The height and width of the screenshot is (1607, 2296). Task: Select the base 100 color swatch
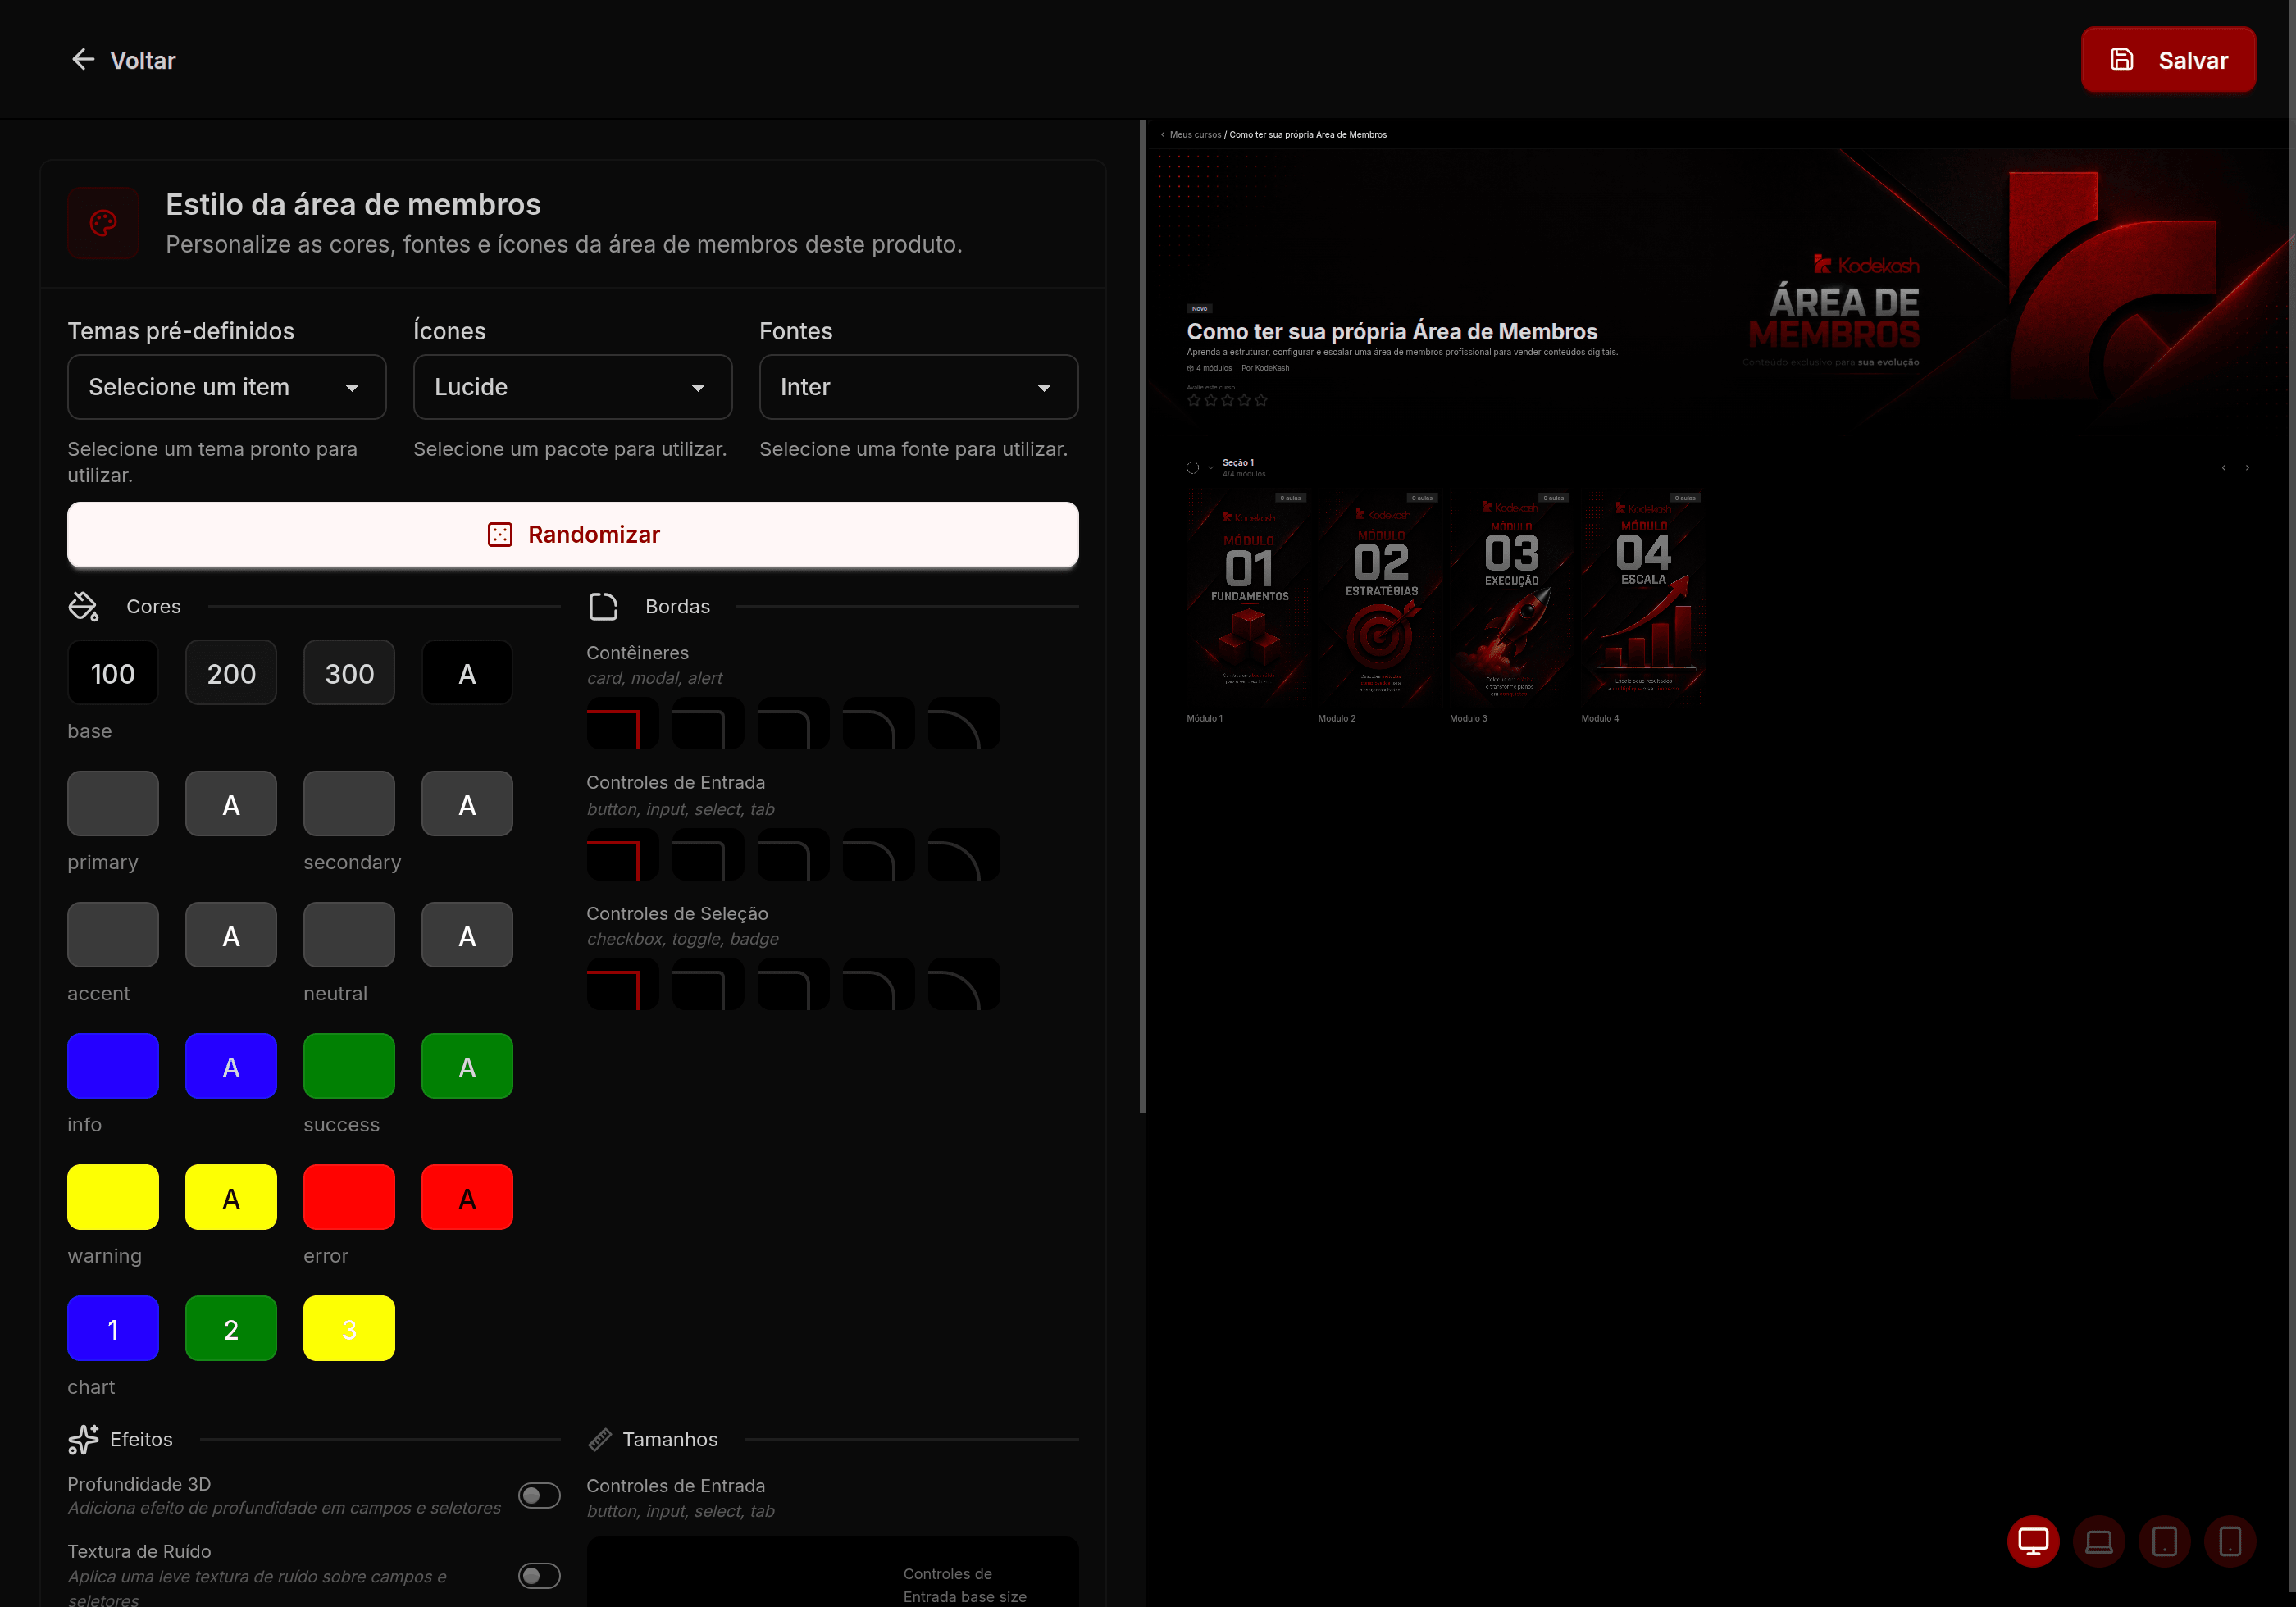pyautogui.click(x=113, y=673)
